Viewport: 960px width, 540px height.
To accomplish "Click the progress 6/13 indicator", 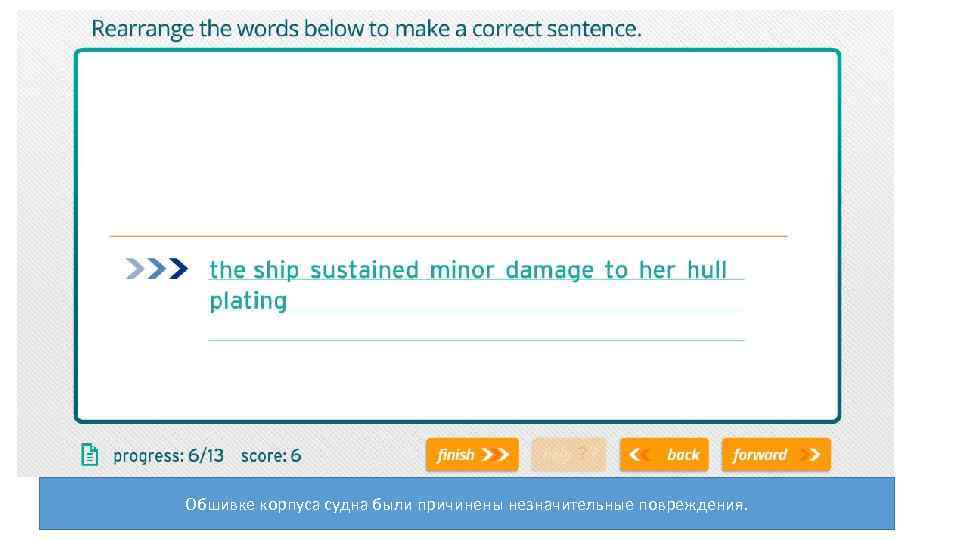I will [168, 456].
